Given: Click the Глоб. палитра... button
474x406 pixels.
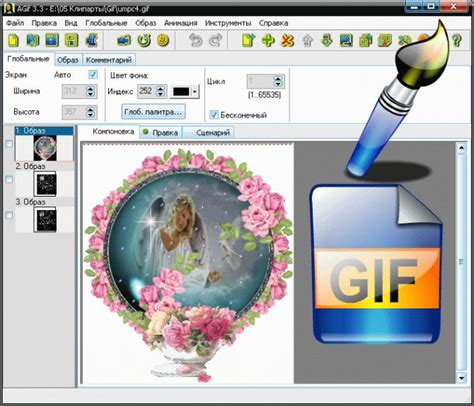Looking at the screenshot, I should 153,112.
